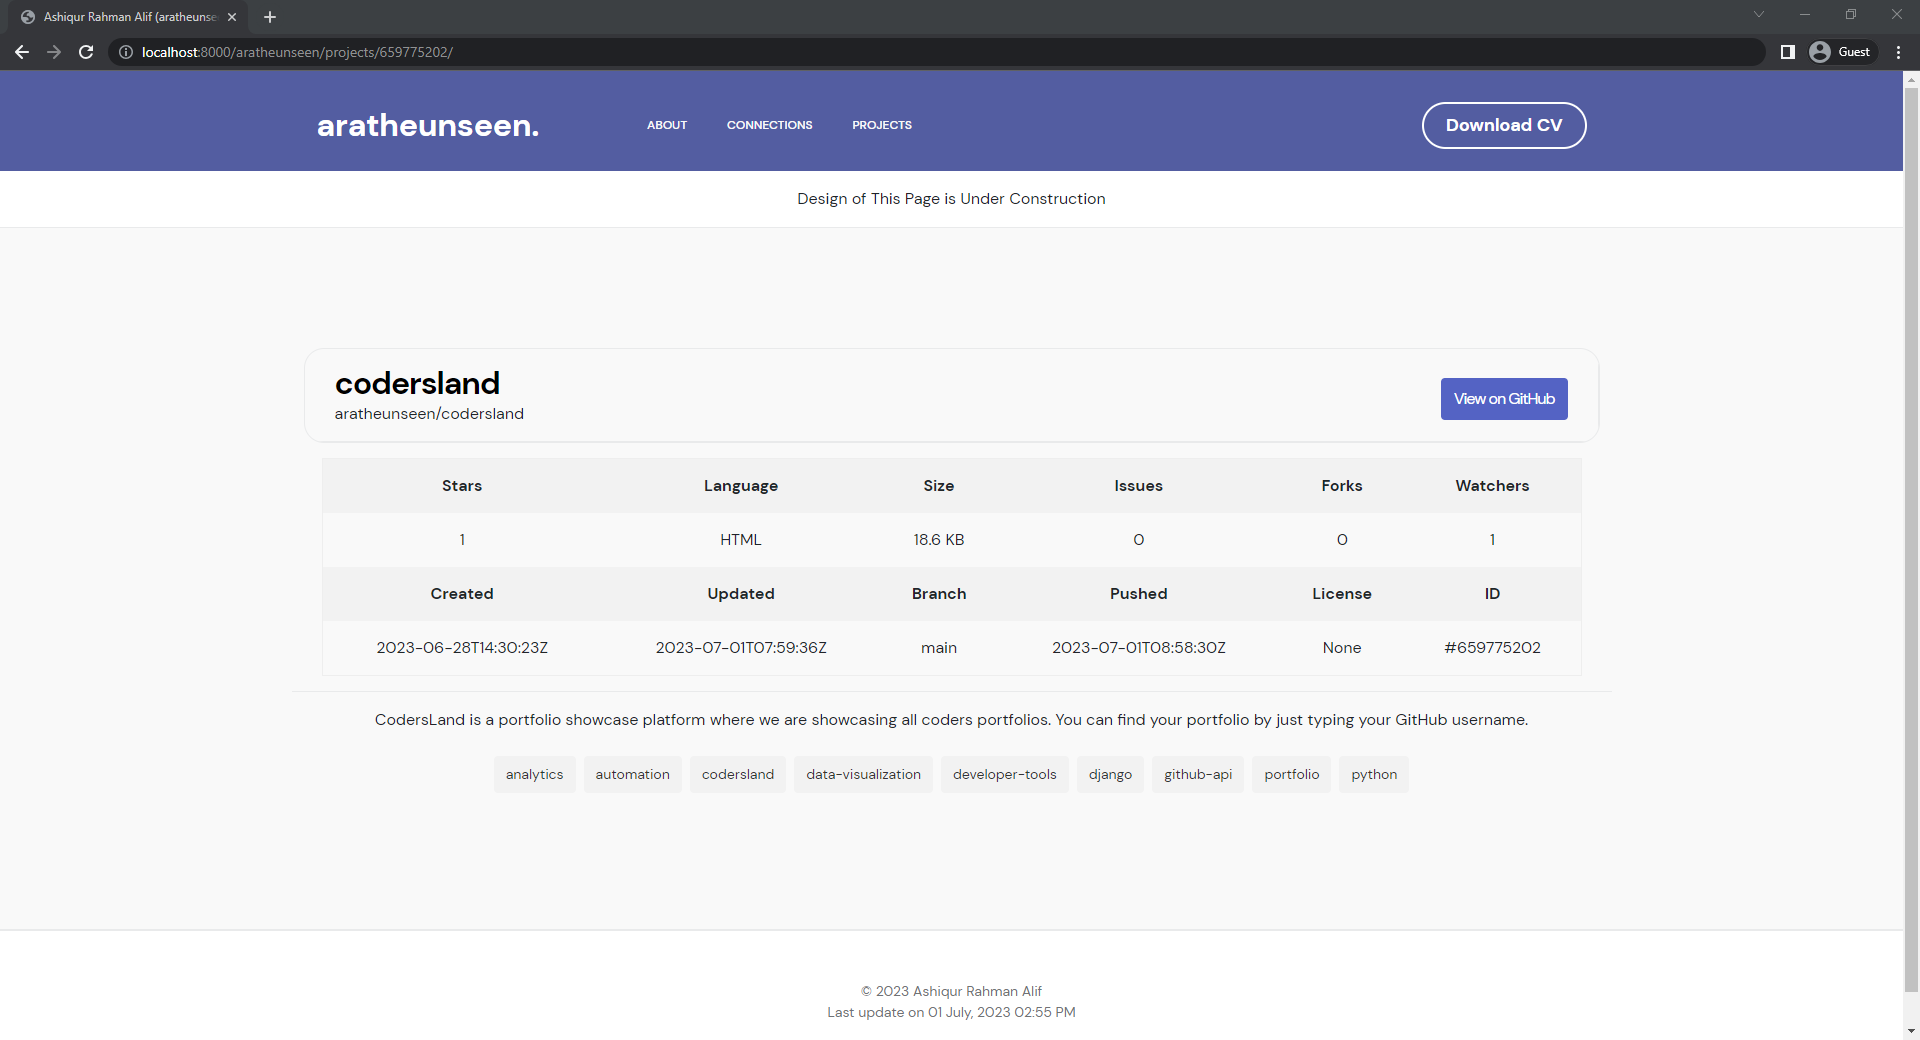1920x1040 pixels.
Task: View site information icon in address bar
Action: 124,52
